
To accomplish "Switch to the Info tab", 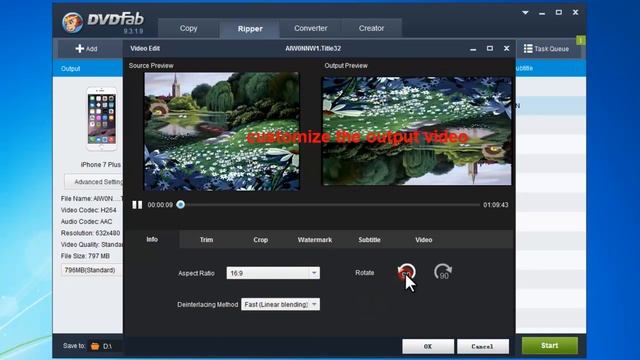I will (x=152, y=240).
